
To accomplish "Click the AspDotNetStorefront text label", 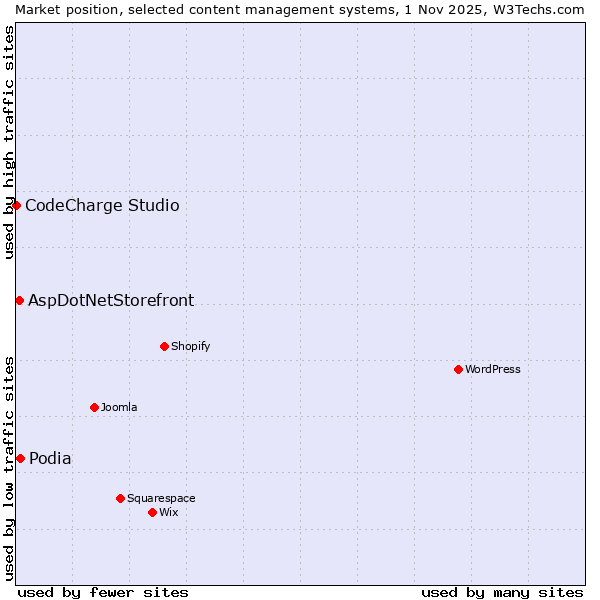I will pyautogui.click(x=111, y=301).
